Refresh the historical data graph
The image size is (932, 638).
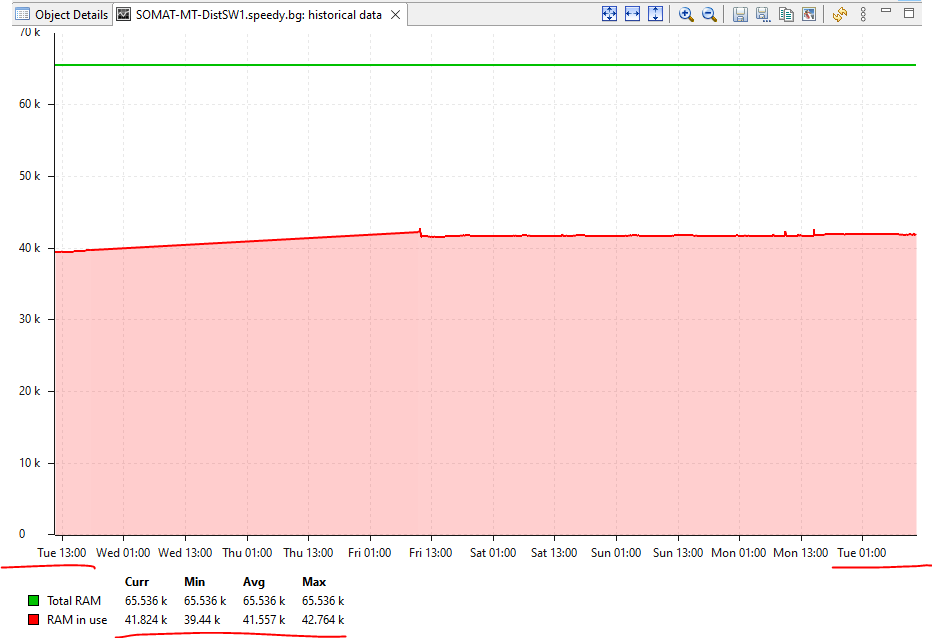tap(839, 14)
